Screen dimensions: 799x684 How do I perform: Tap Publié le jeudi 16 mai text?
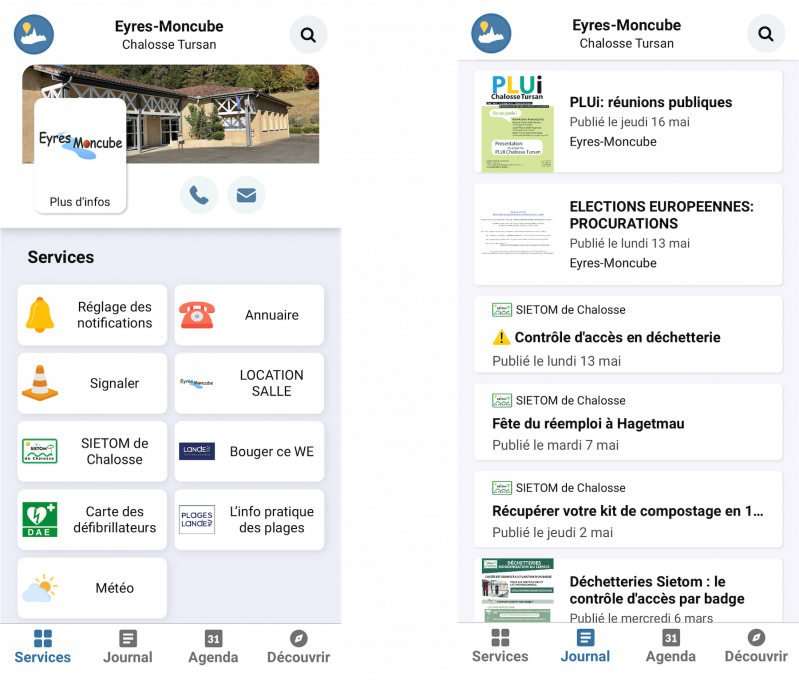click(x=629, y=122)
